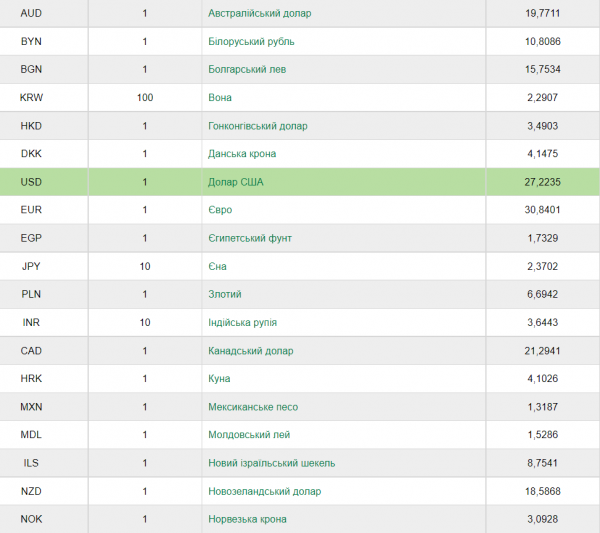Viewport: 600px width, 533px height.
Task: Open the Новозеландський долар link
Action: click(x=264, y=491)
